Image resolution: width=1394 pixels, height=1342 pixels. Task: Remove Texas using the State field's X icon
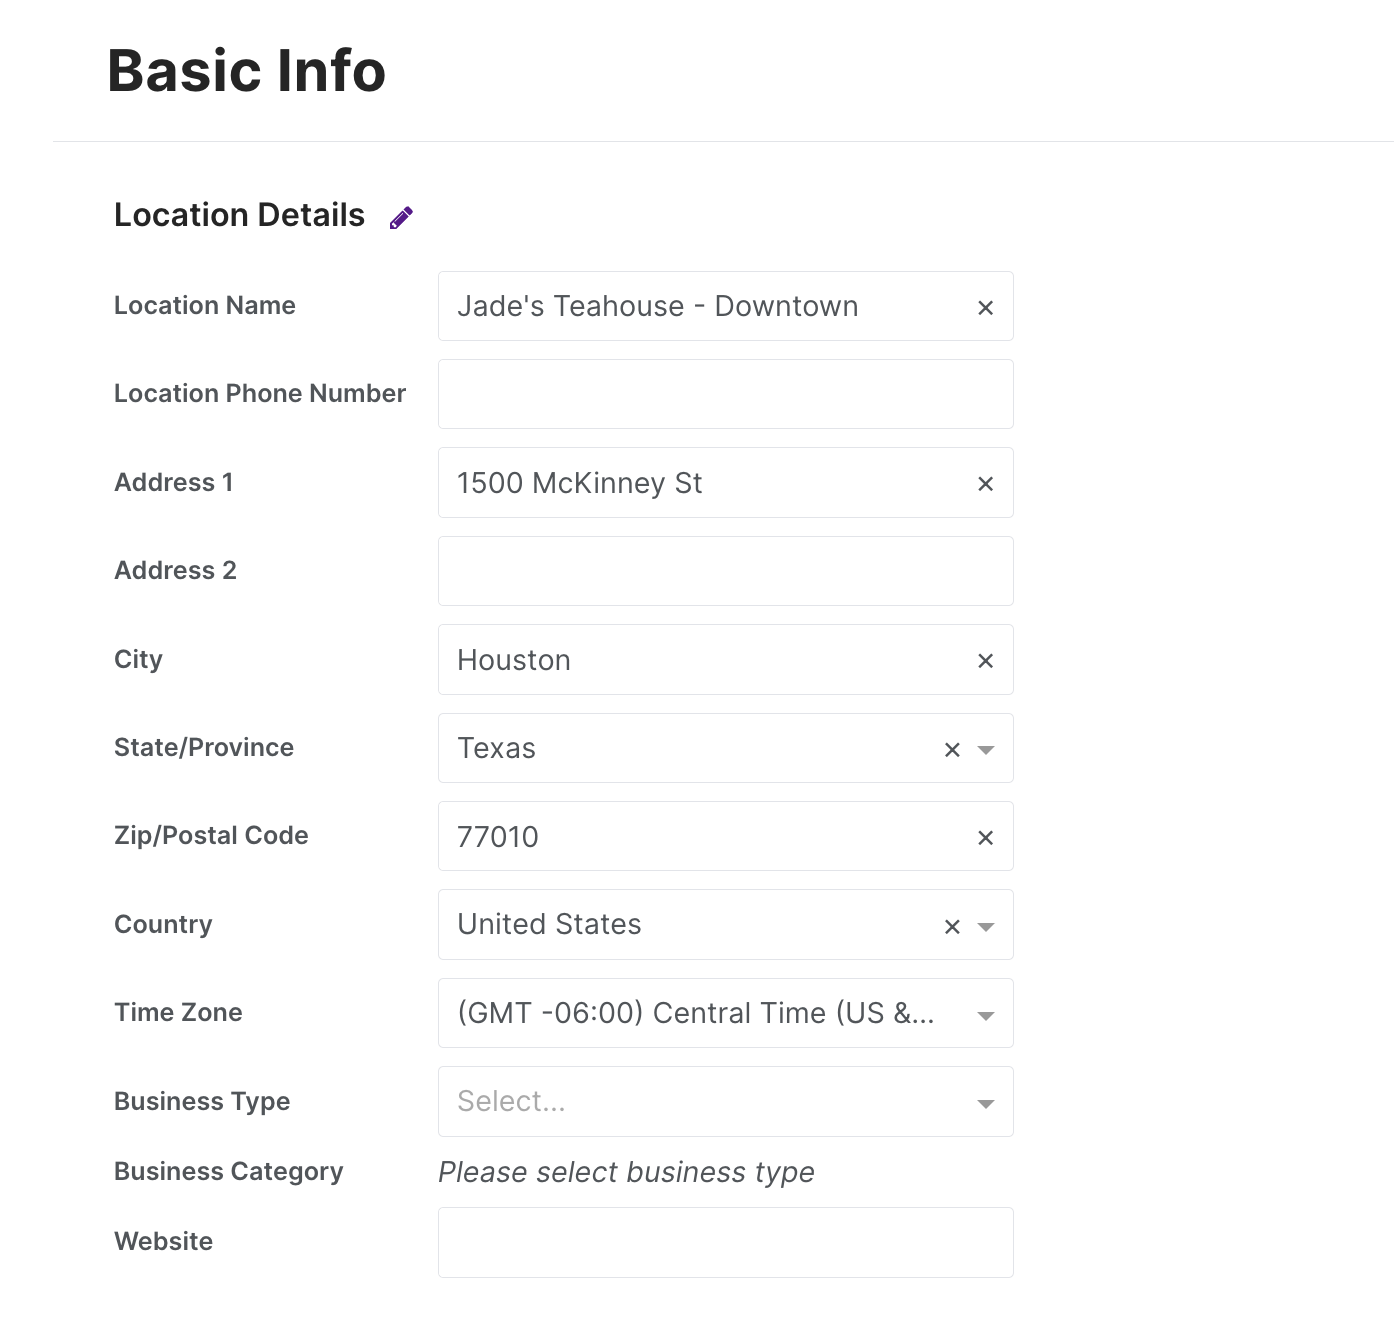click(951, 748)
